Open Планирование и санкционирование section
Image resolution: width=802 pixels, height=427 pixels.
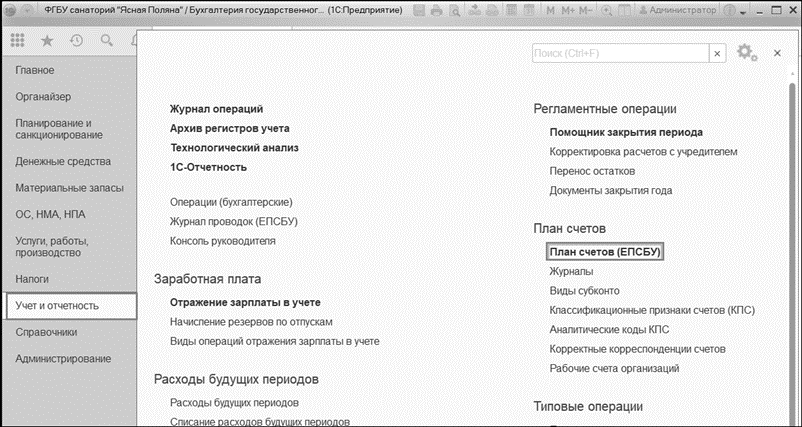59,129
